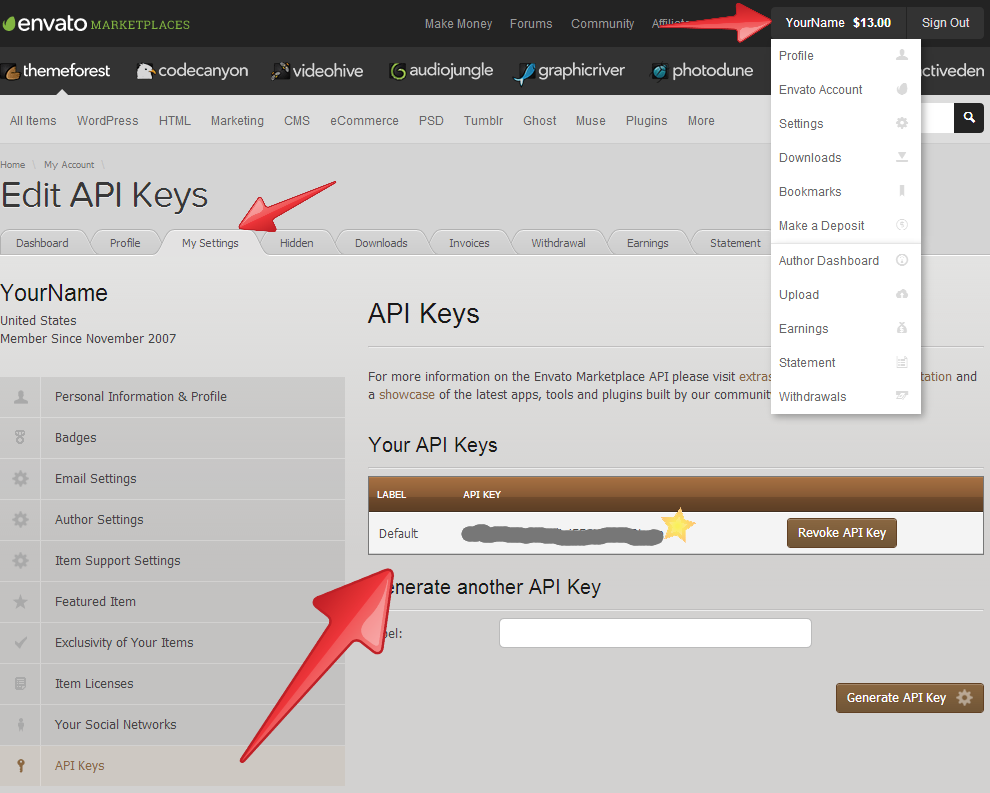Open ThemeForest marketplace logo
Viewport: 990px width, 793px height.
pyautogui.click(x=57, y=71)
